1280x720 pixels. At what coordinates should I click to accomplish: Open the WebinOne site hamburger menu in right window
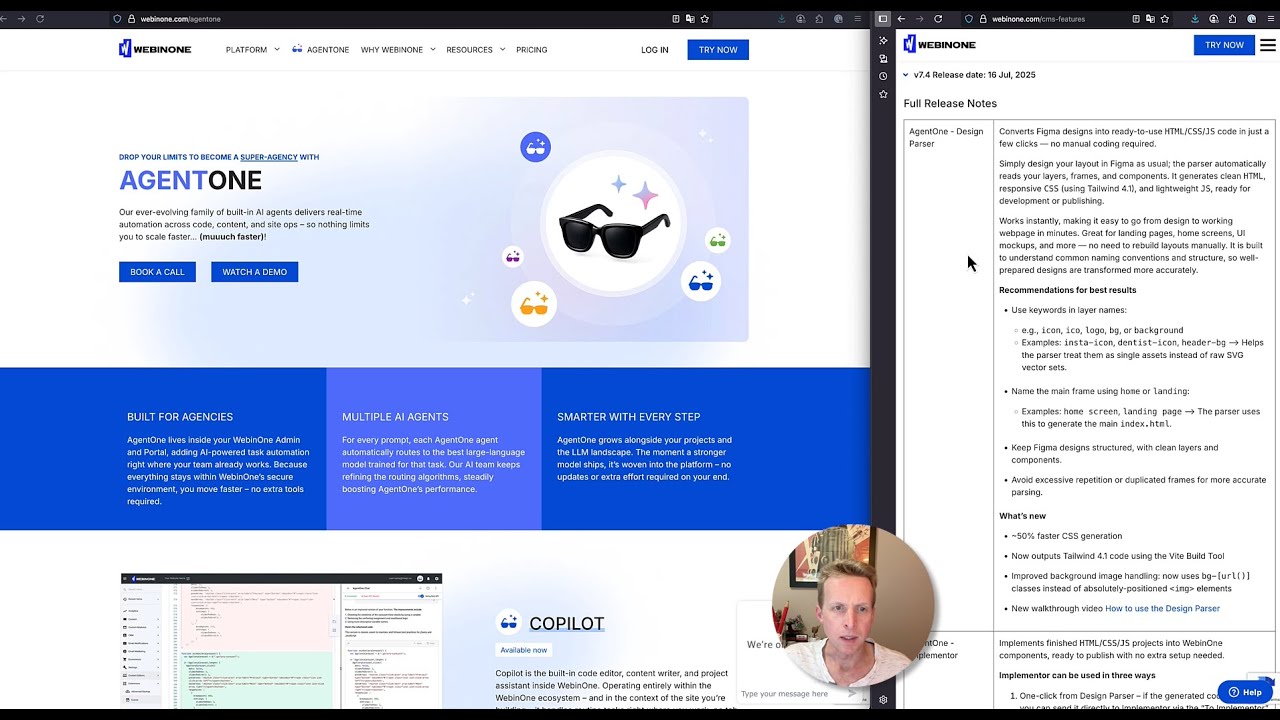1268,45
